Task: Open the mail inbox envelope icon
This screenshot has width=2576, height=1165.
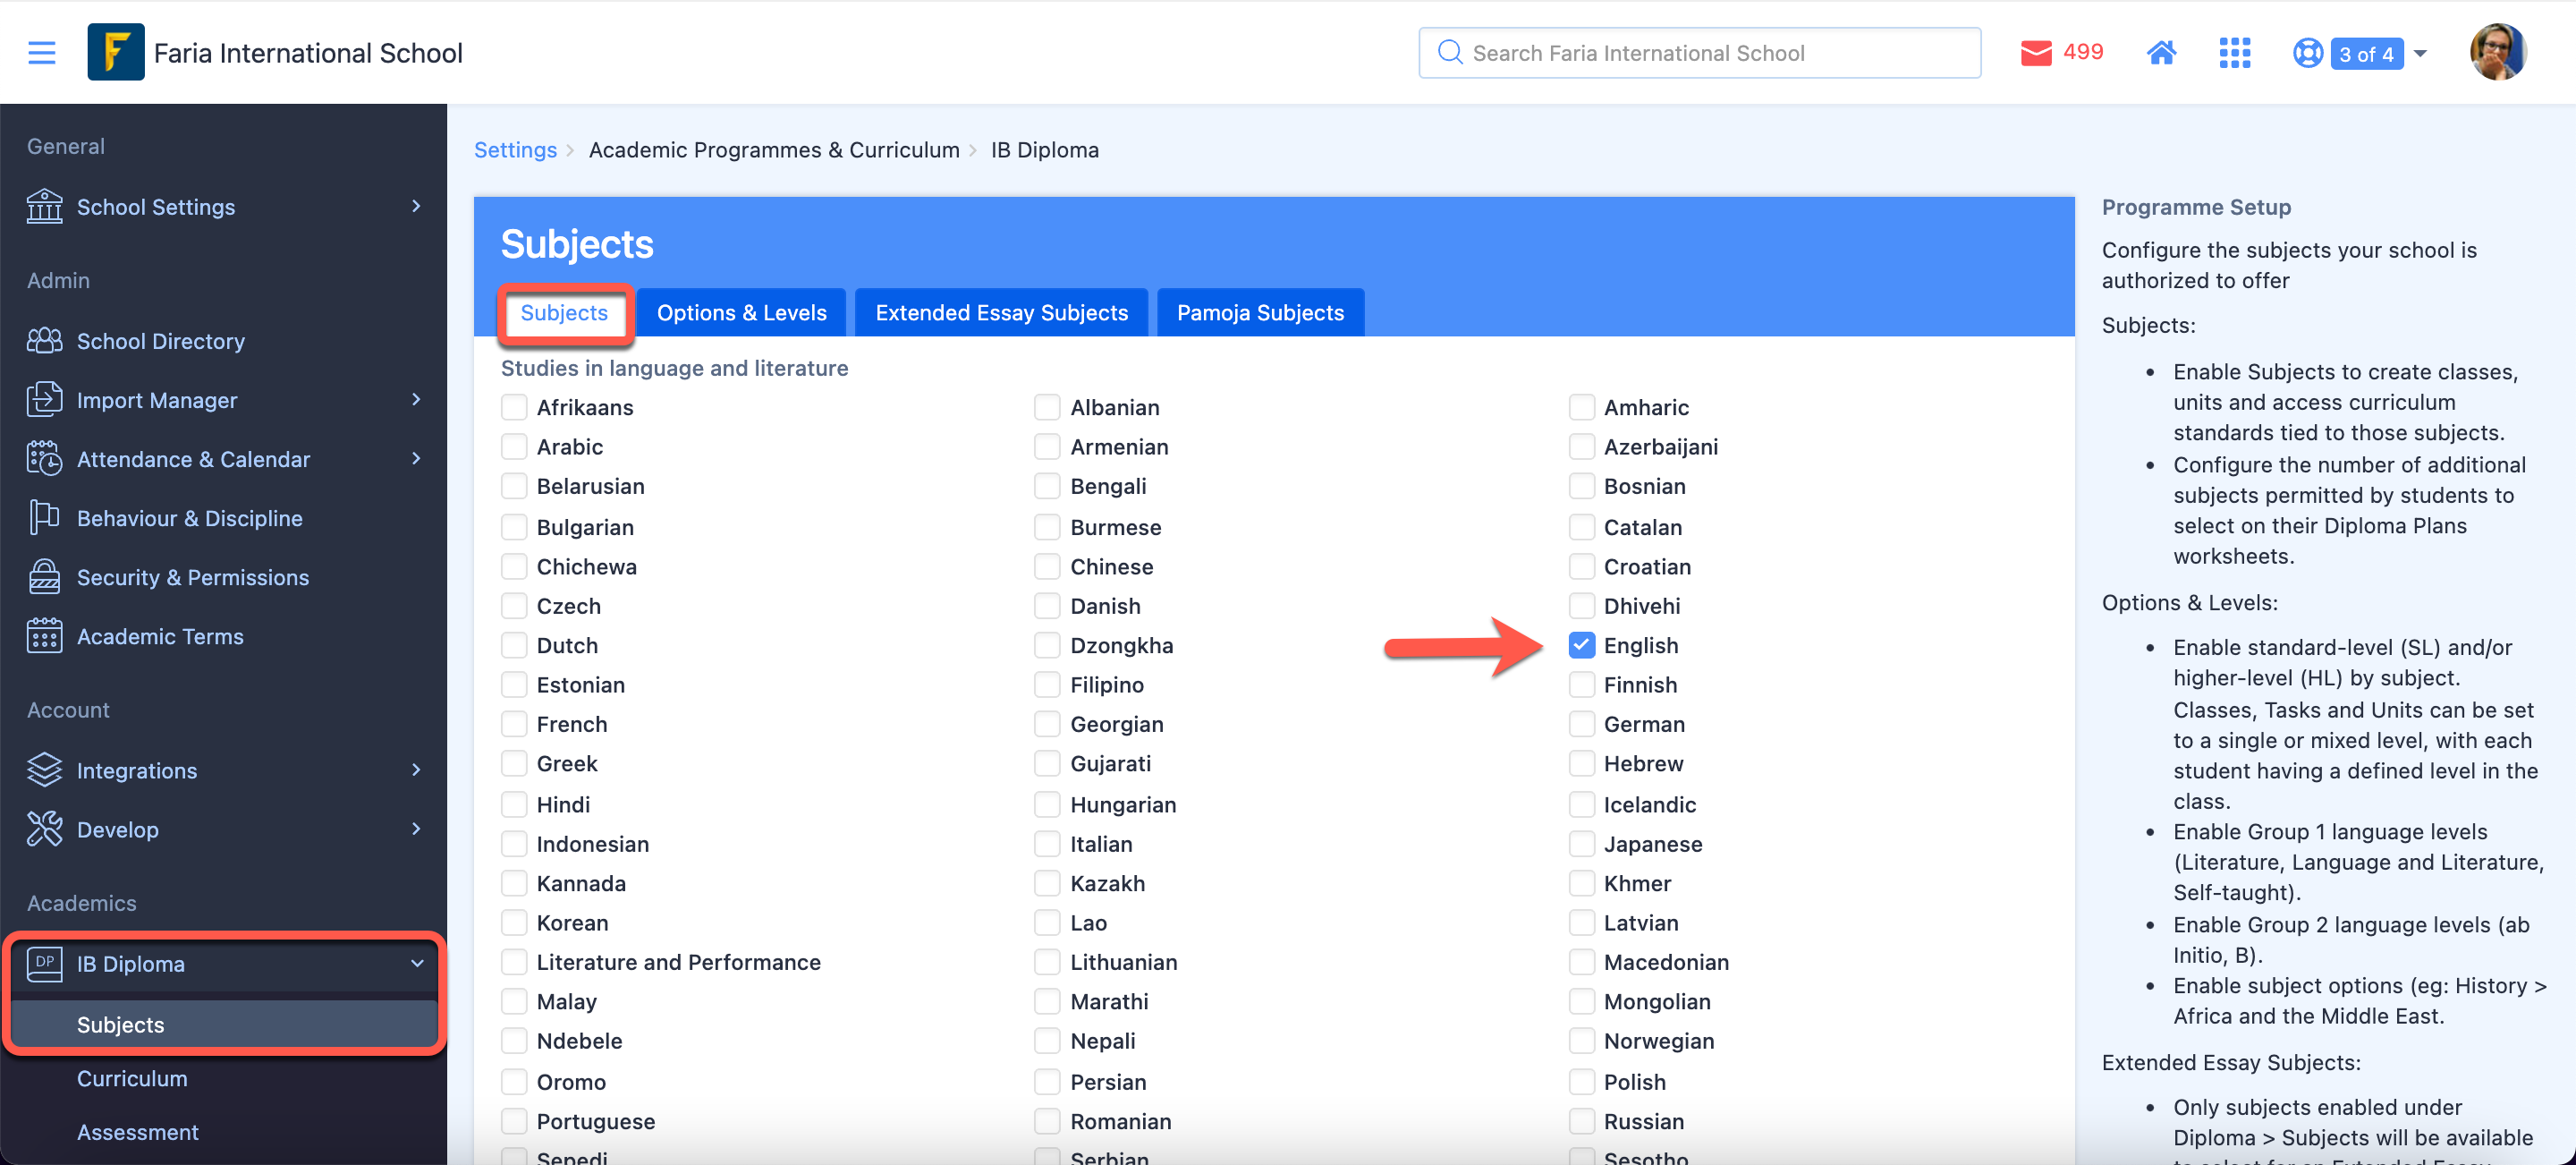Action: coord(2036,52)
